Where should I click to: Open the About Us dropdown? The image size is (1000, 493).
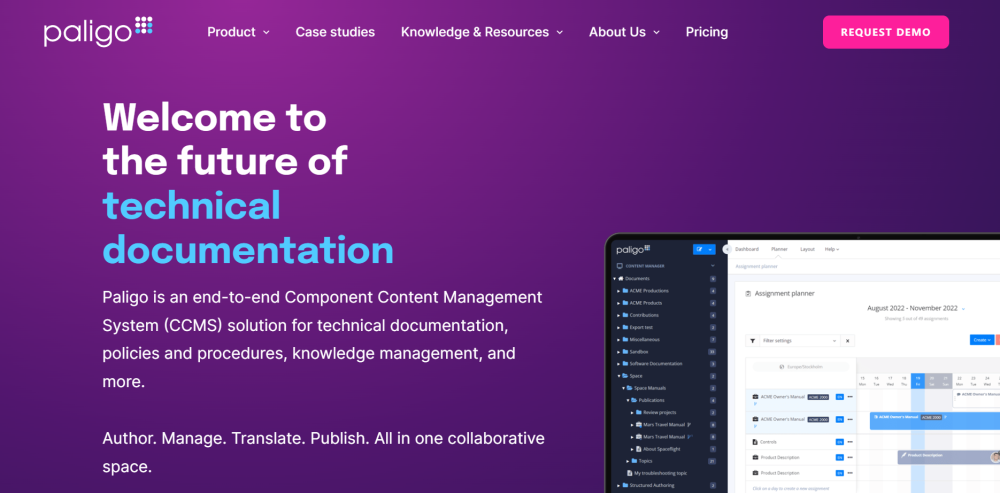coord(624,32)
